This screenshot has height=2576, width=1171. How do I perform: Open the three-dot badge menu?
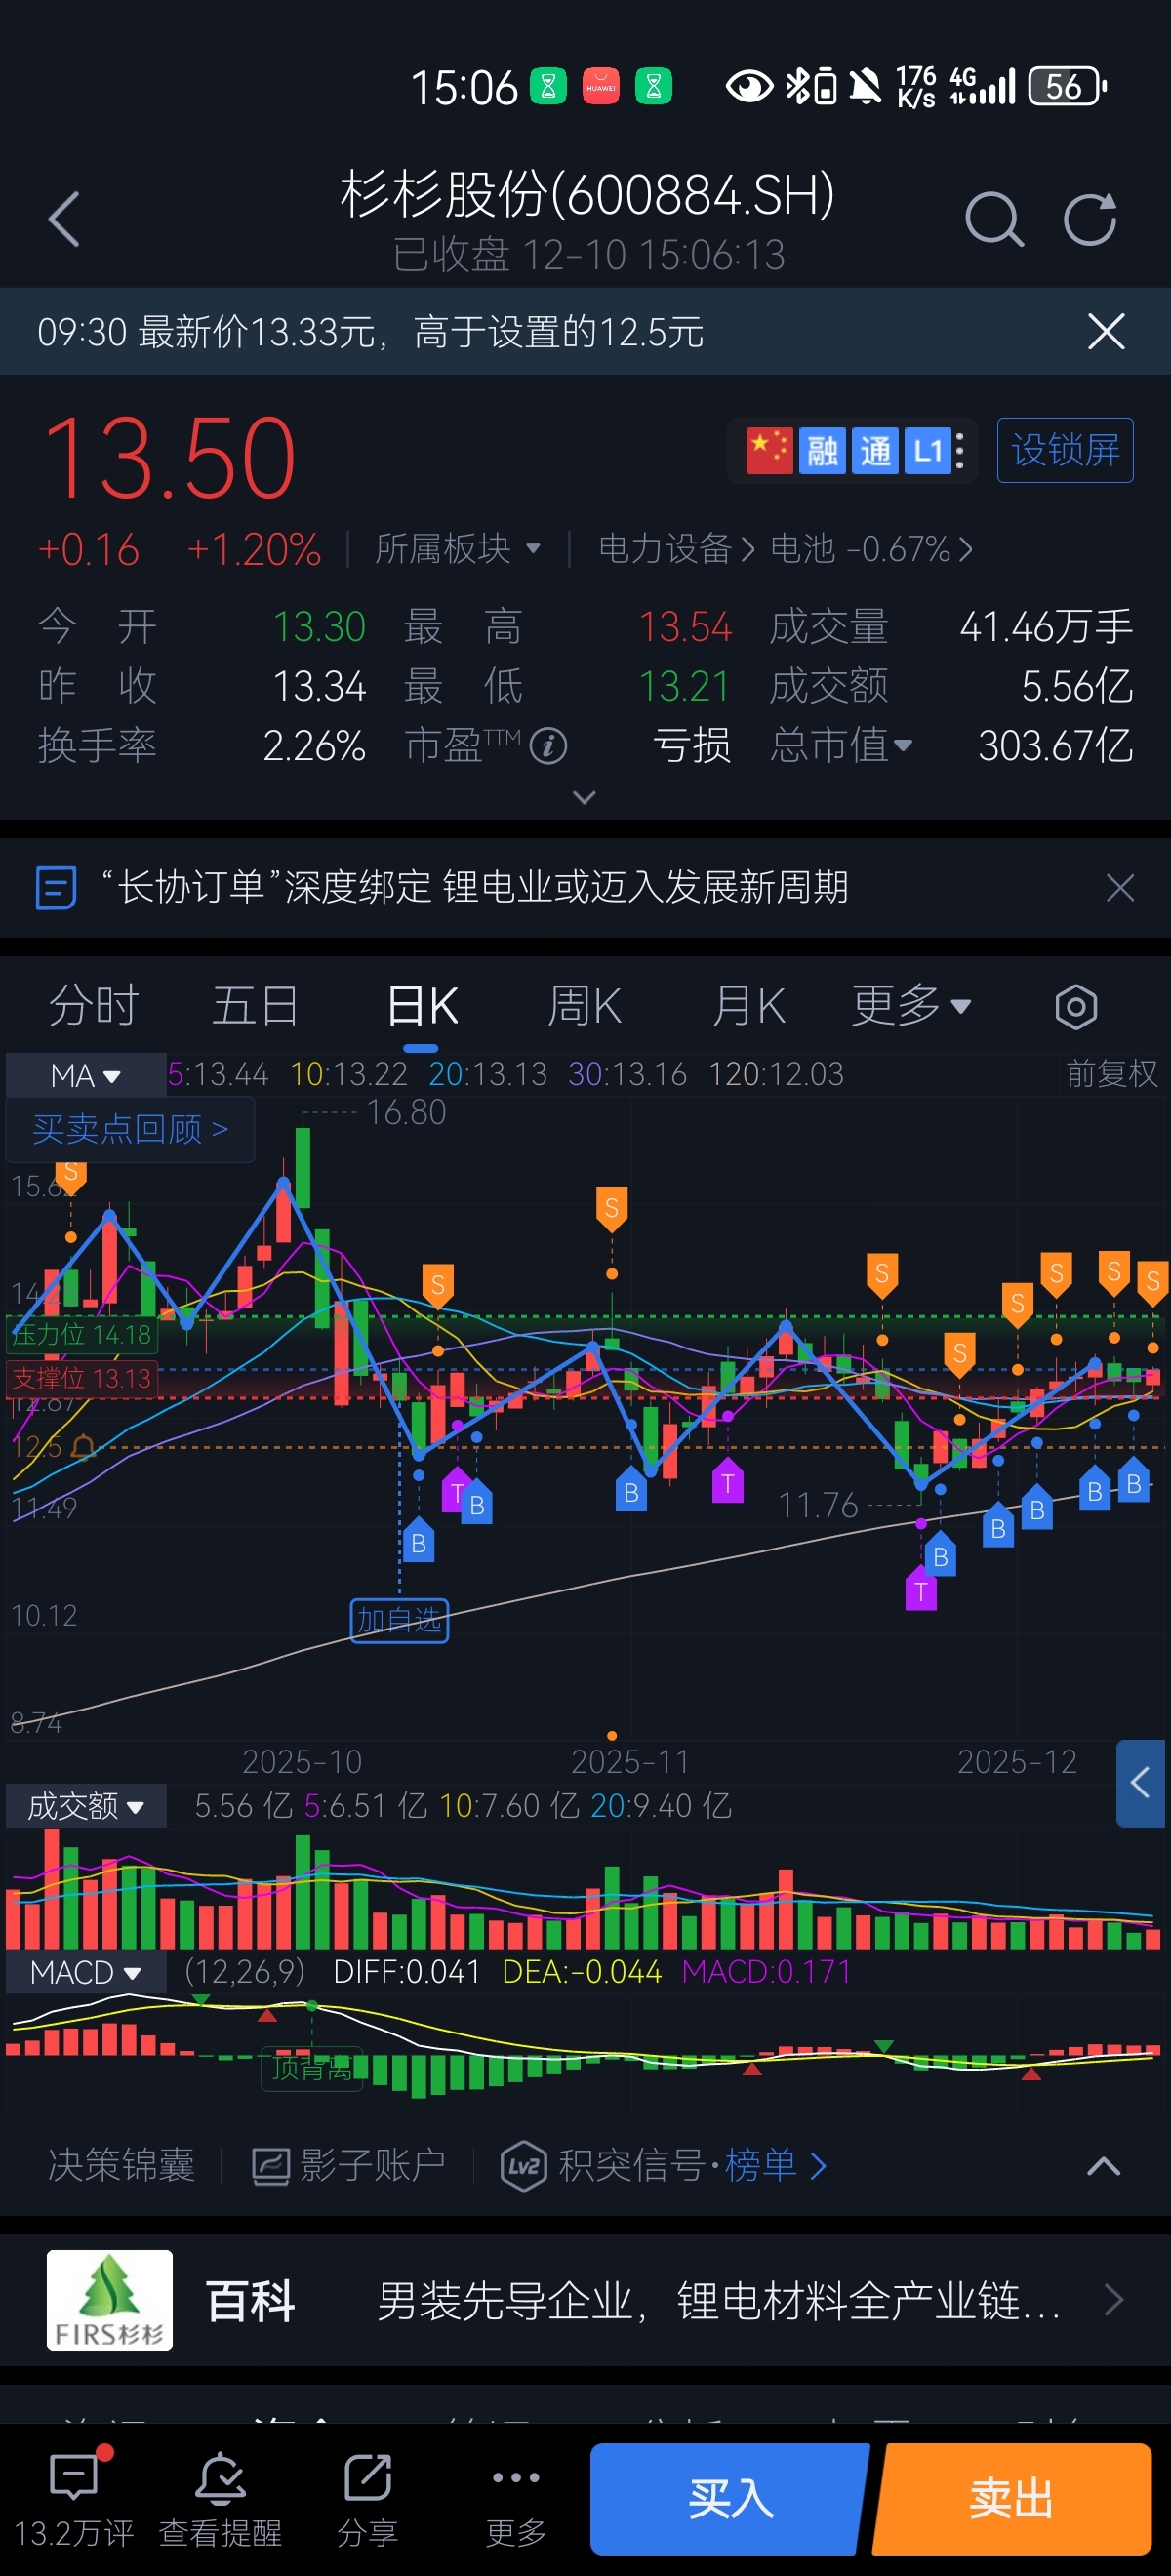960,451
